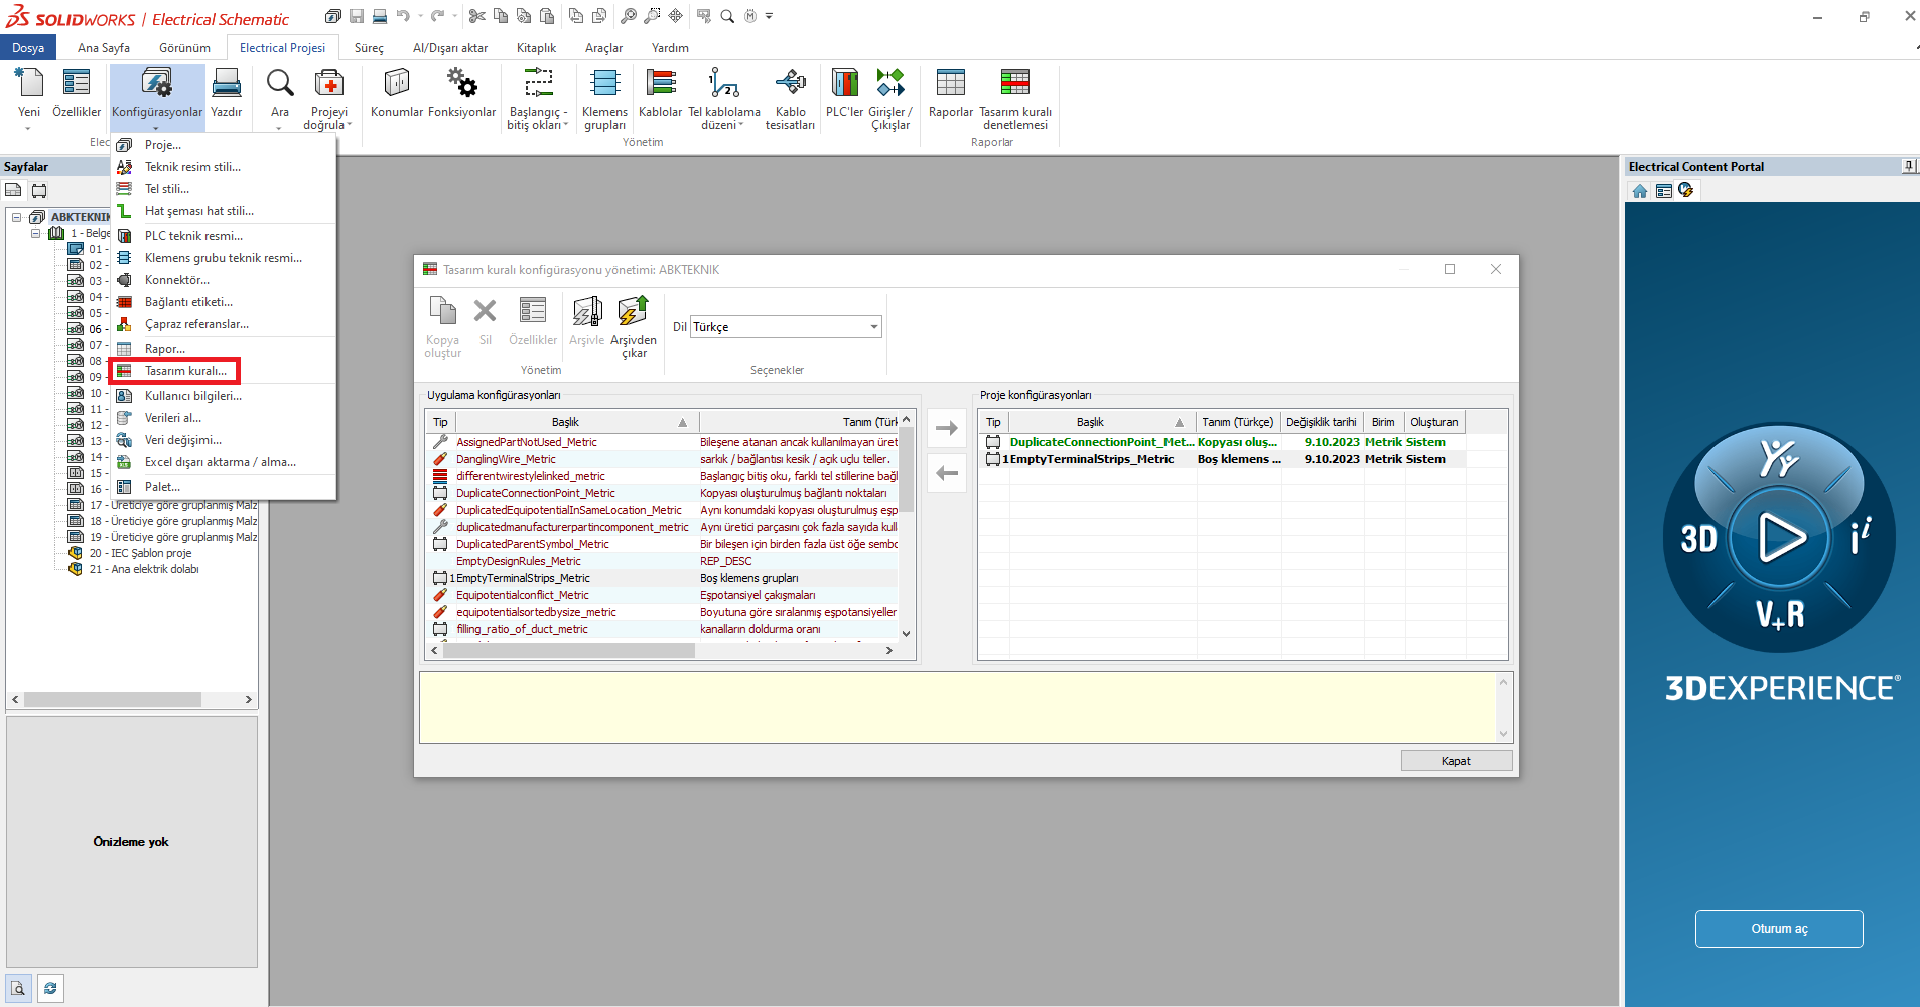Select Tasarım kuralı... menu entry

pyautogui.click(x=185, y=371)
